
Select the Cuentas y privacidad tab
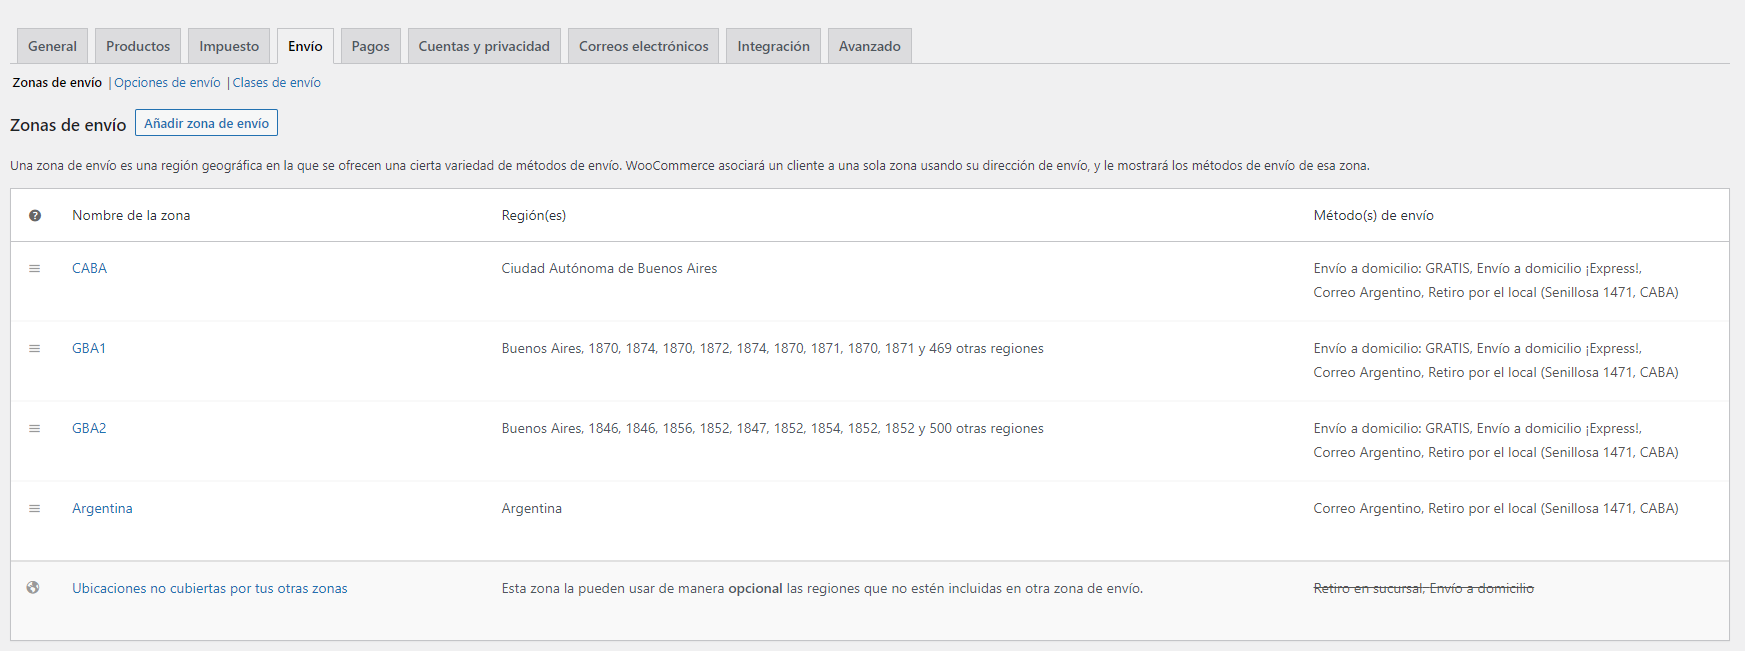(x=484, y=46)
